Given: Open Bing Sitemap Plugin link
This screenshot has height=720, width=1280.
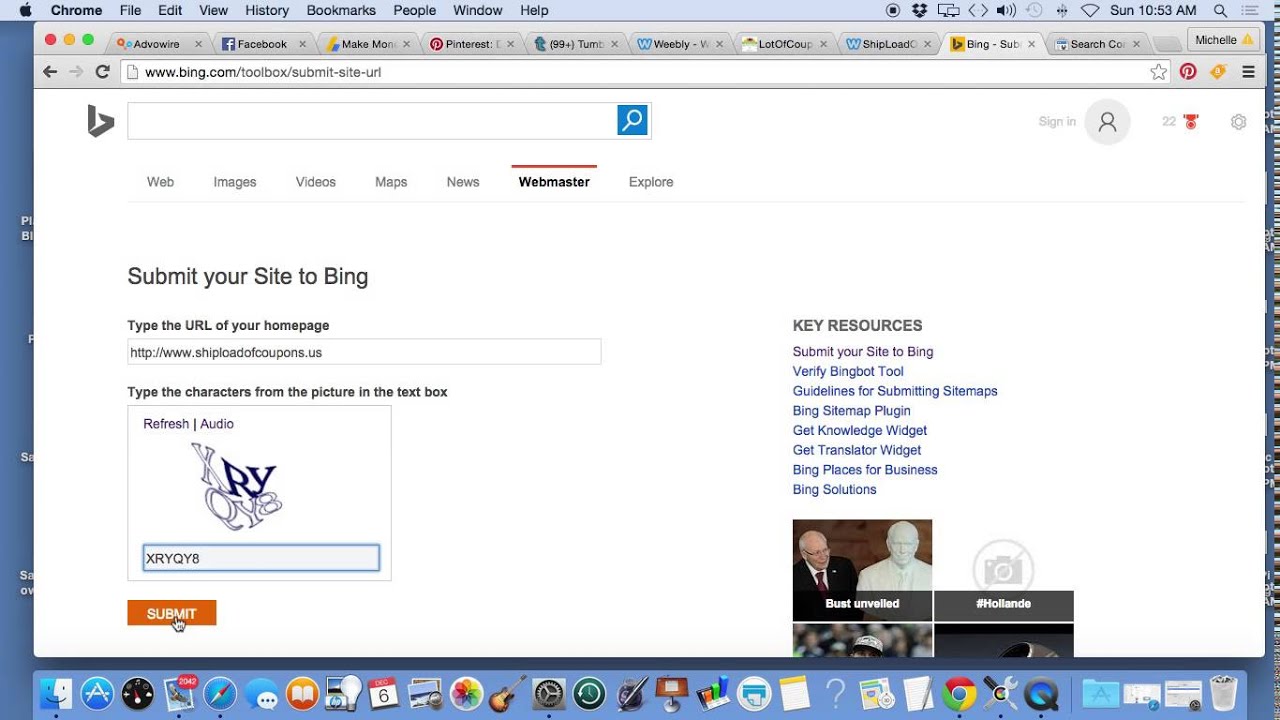Looking at the screenshot, I should pos(852,411).
